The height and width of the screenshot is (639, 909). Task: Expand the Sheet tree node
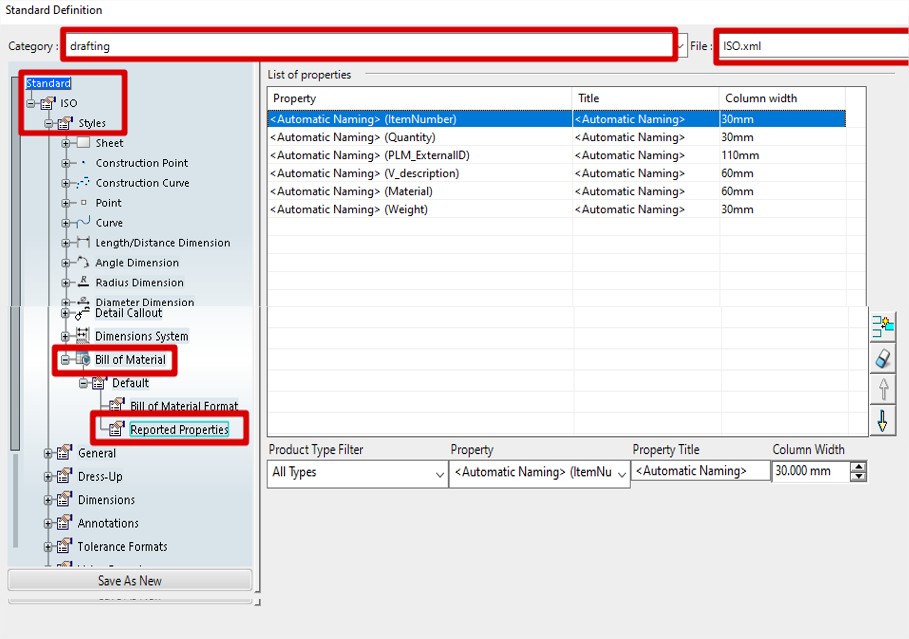66,143
